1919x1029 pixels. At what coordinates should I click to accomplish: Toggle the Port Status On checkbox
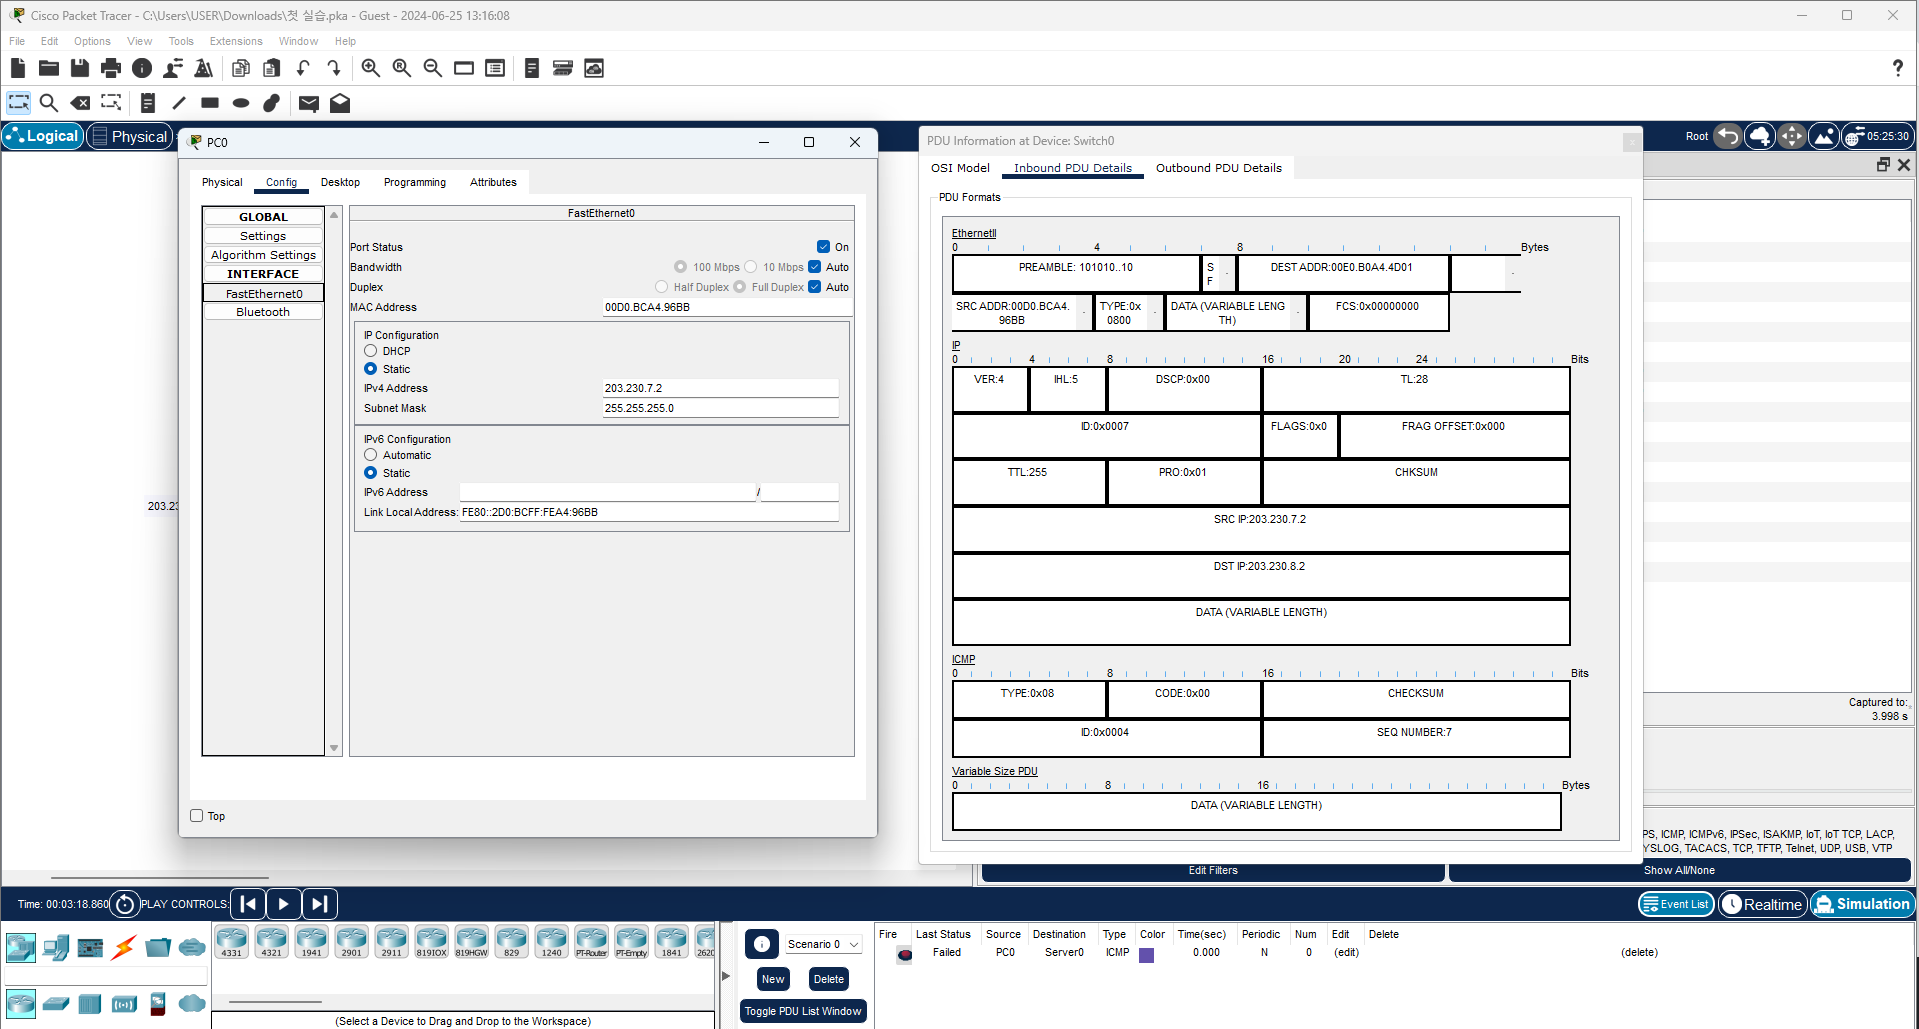tap(823, 247)
